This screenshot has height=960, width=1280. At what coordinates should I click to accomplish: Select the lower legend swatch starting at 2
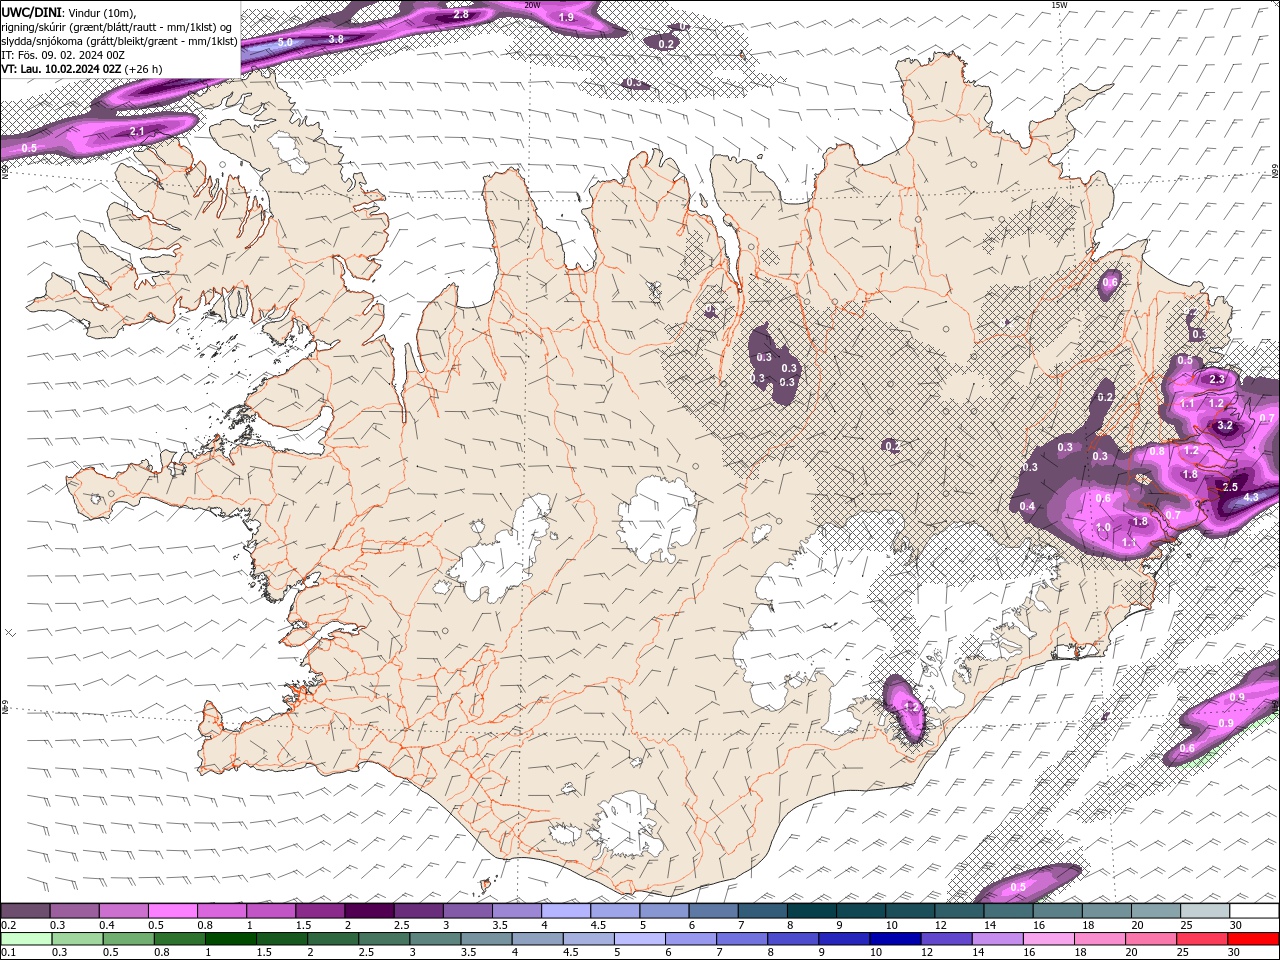click(333, 939)
